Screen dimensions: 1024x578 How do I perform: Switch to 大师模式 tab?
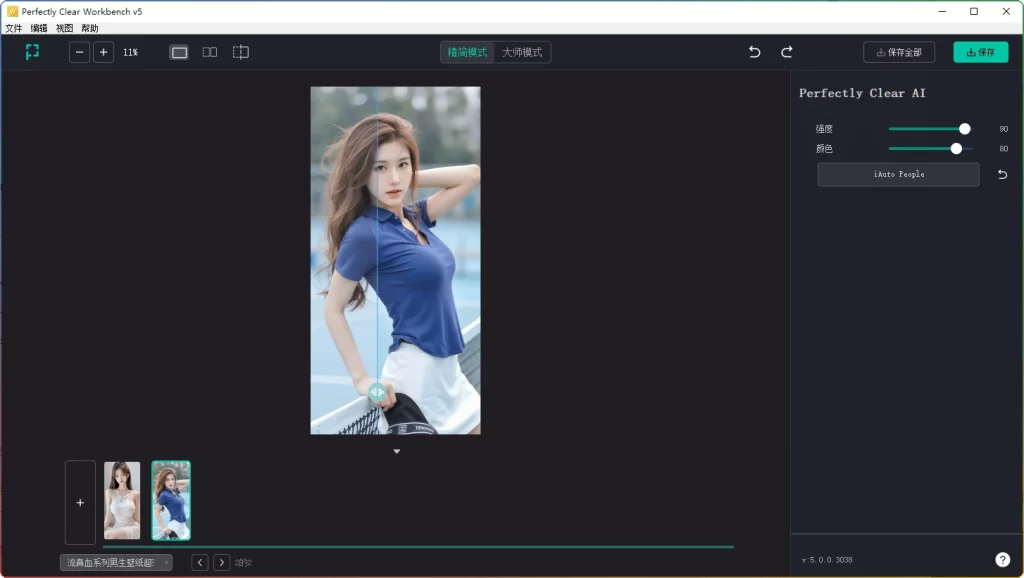point(522,52)
